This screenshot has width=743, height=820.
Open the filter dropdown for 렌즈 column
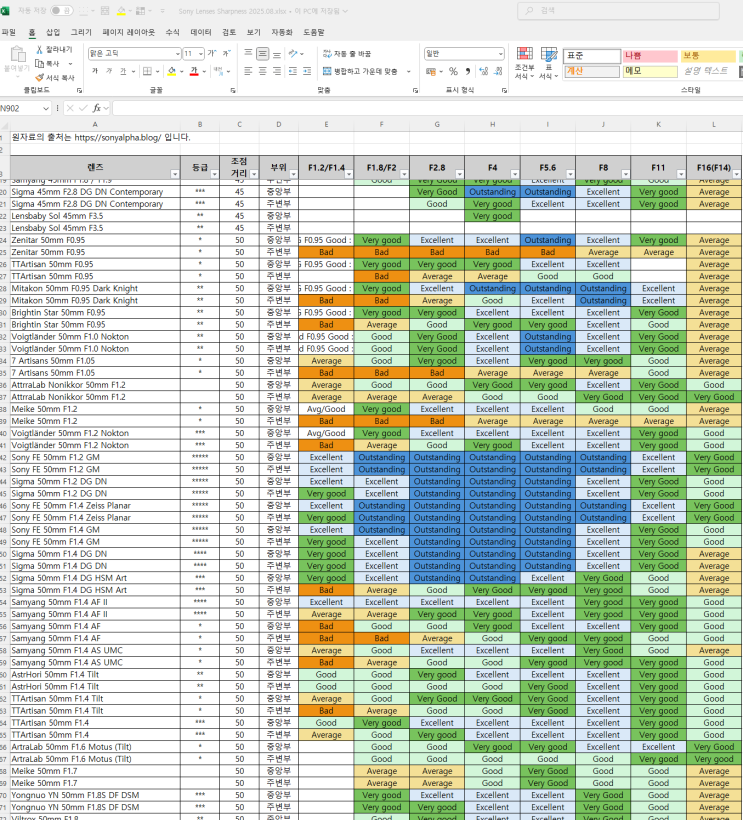click(175, 174)
